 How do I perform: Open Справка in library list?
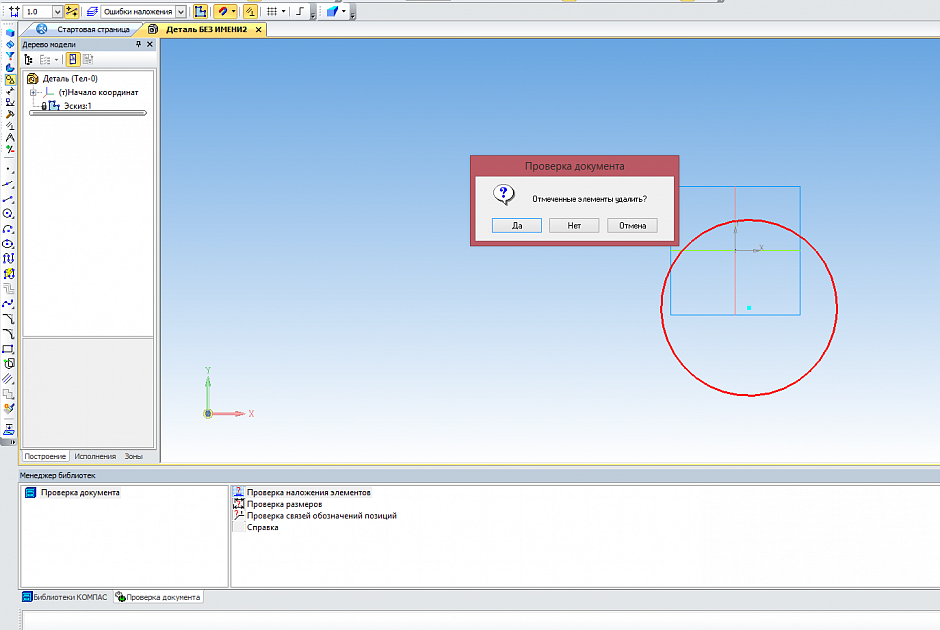tap(263, 527)
